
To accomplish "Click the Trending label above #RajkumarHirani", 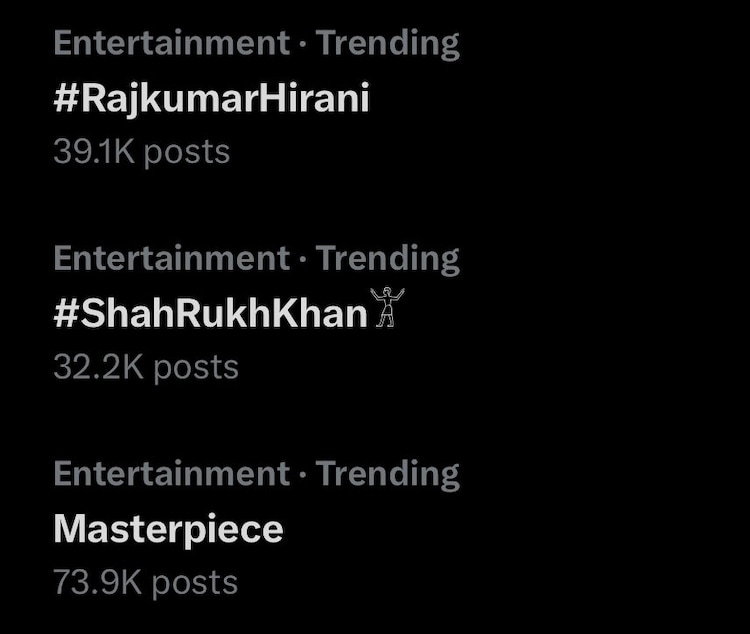I will pyautogui.click(x=388, y=43).
